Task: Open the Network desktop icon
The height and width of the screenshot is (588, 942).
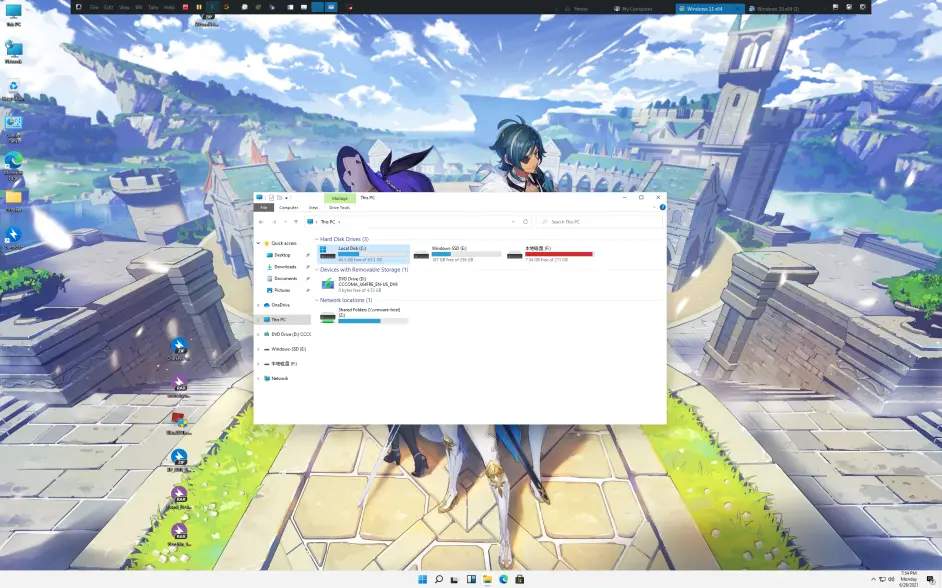Action: click(13, 52)
